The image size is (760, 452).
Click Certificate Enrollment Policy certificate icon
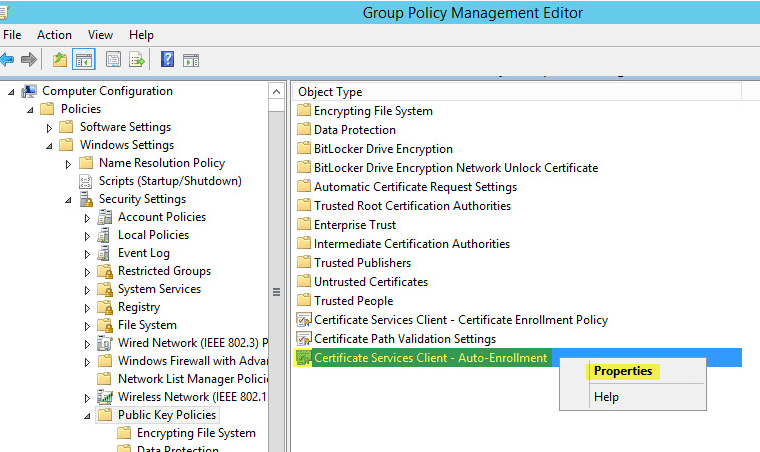(x=304, y=320)
